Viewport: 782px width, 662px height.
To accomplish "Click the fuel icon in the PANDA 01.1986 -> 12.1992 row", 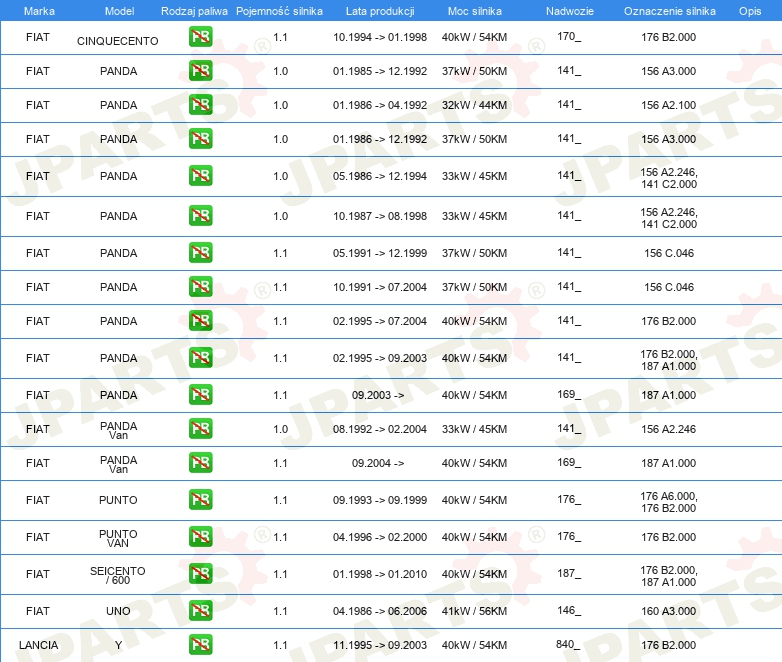I will 200,139.
